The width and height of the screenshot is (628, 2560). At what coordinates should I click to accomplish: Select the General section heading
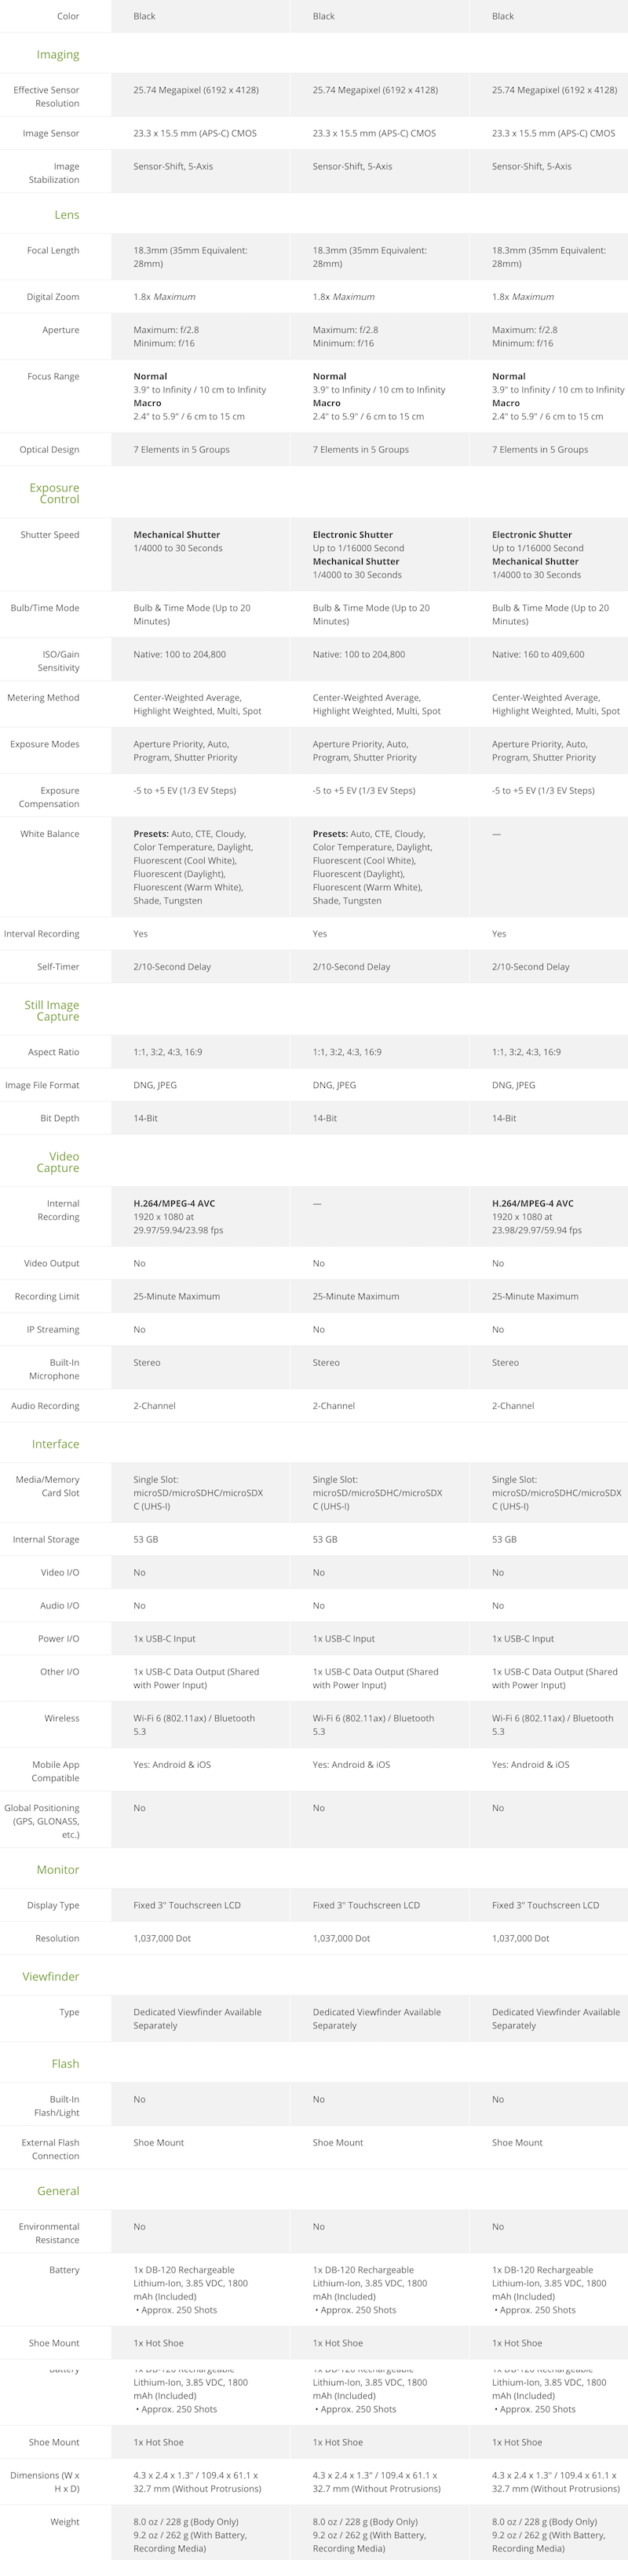(58, 2190)
